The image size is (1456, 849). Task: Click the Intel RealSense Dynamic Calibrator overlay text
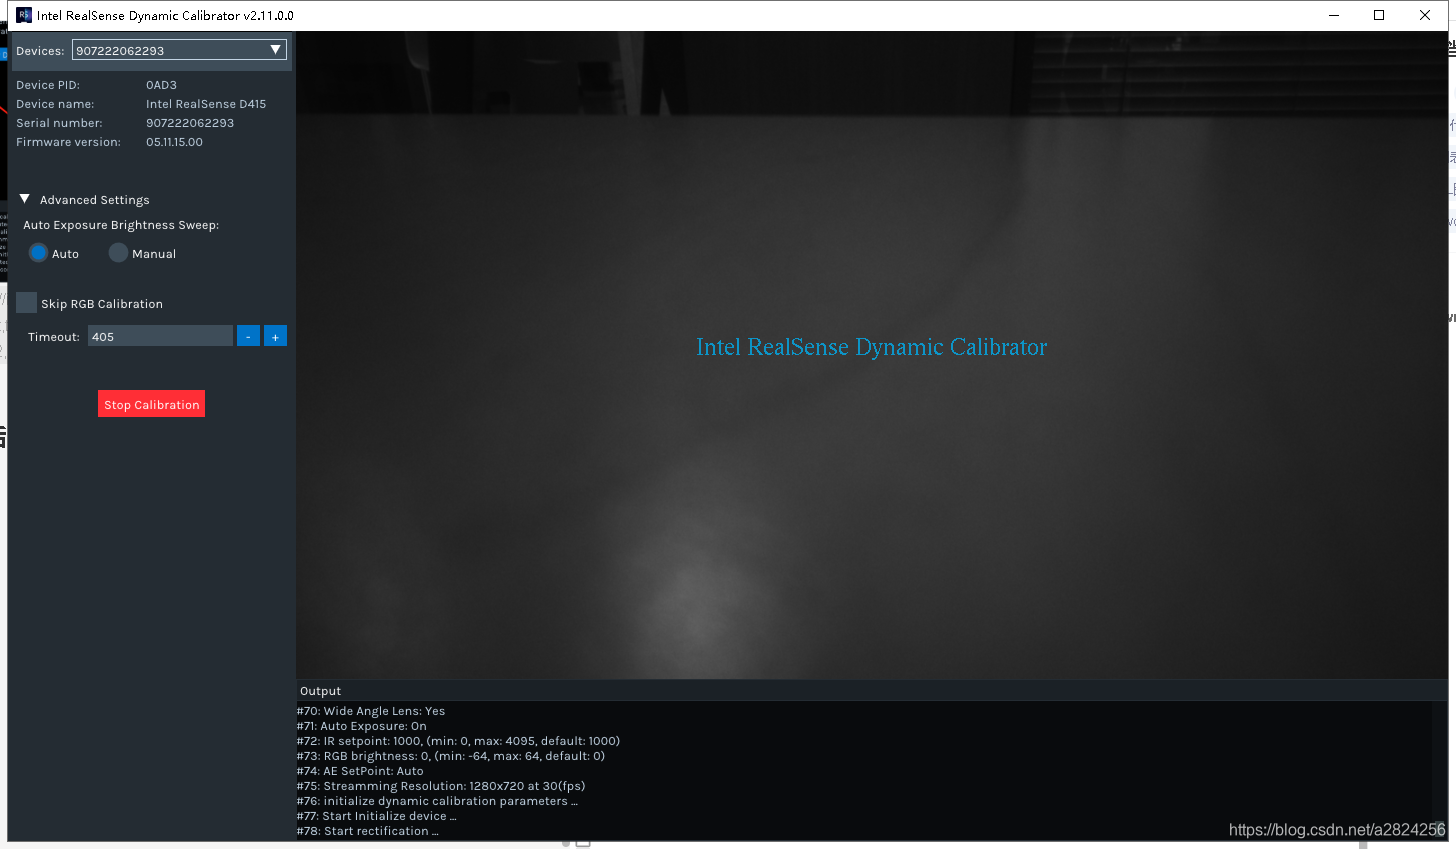pos(871,347)
